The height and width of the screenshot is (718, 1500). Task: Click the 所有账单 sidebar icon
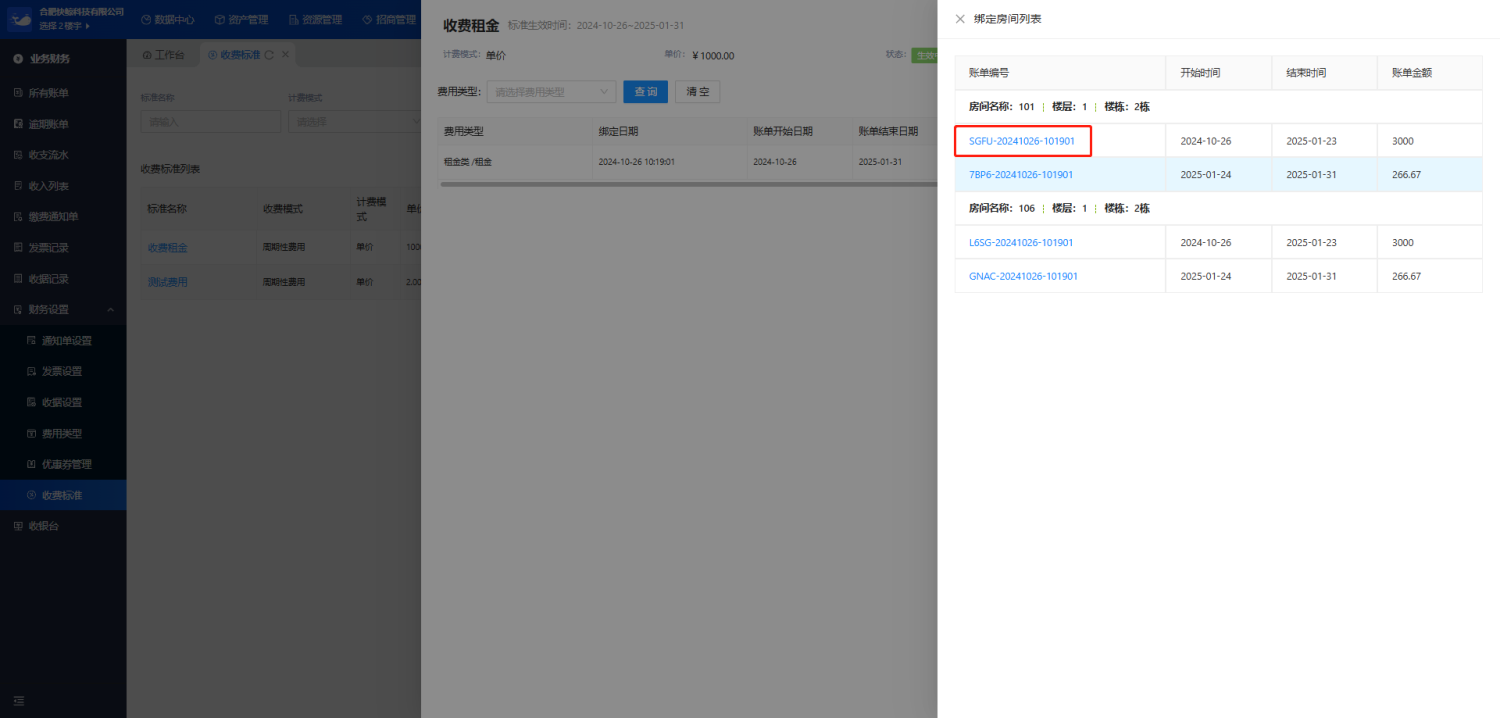coord(18,93)
